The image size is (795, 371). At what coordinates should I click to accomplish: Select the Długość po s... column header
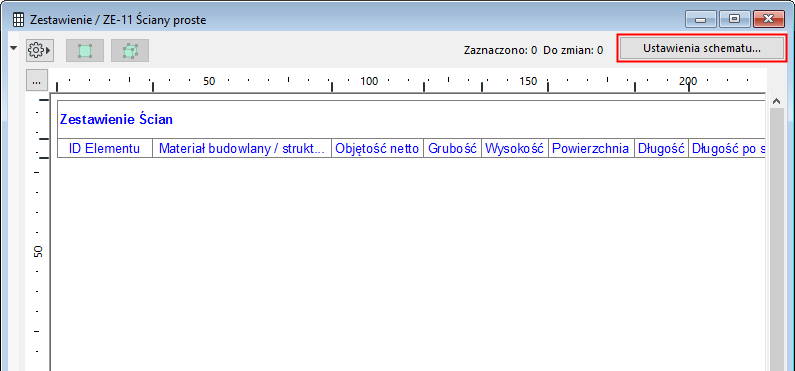pos(727,149)
